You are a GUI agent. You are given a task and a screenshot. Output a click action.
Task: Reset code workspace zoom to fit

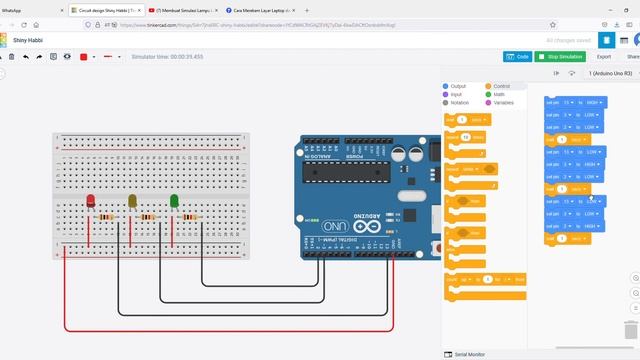pos(635,308)
